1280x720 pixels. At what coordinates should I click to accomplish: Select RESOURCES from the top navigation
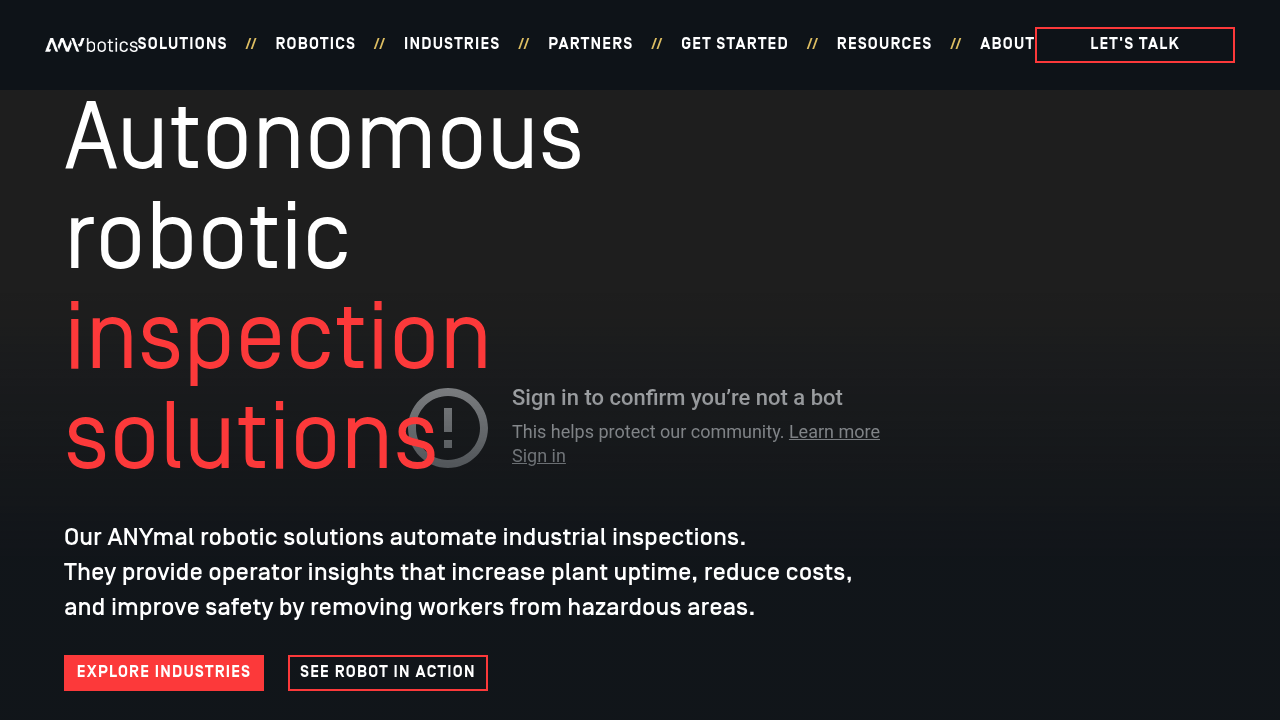click(884, 44)
